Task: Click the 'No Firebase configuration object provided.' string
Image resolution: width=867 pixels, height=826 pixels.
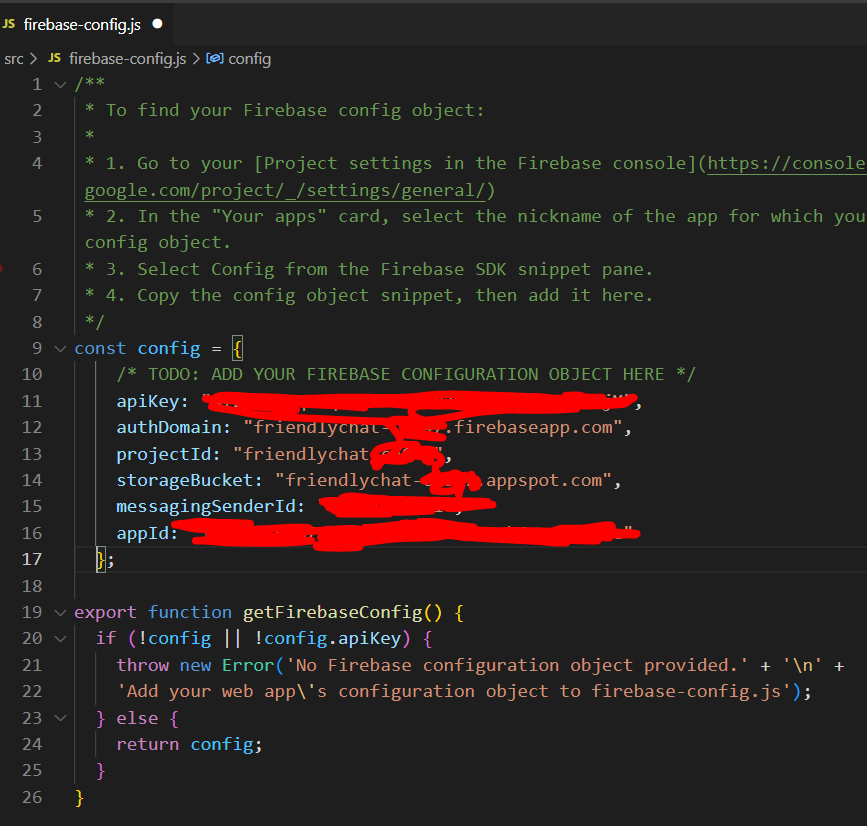Action: coord(516,665)
